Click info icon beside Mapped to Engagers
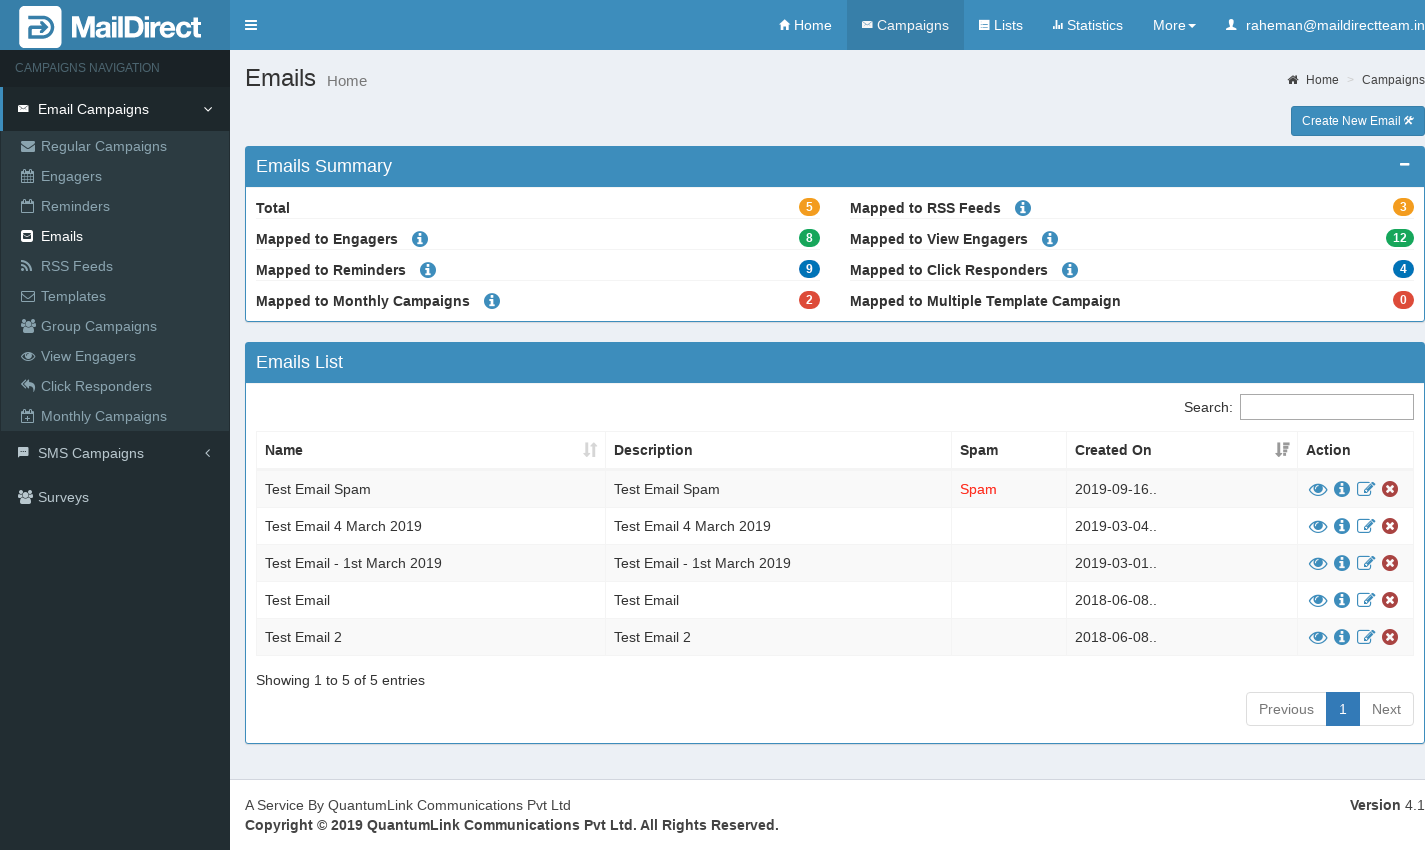 [x=420, y=239]
